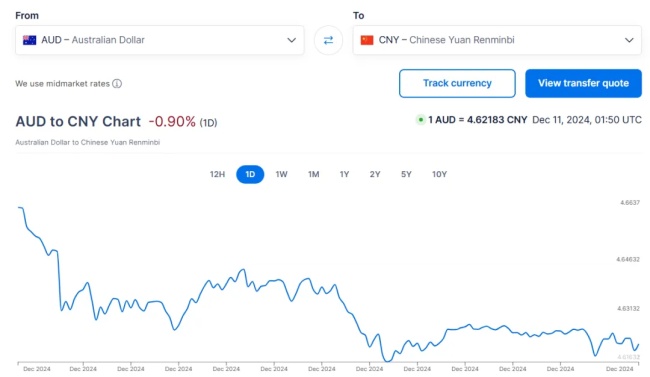
Task: Expand the AUD currency dropdown arrow
Action: [x=291, y=40]
